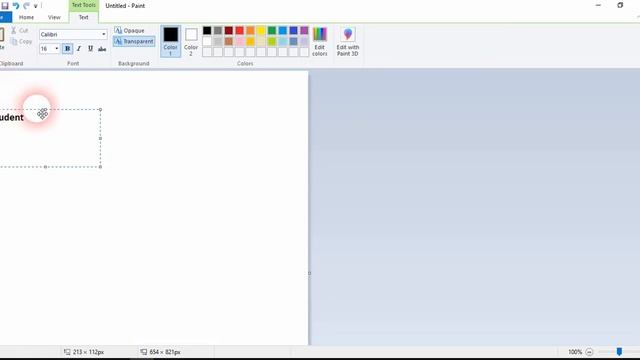The image size is (640, 360).
Task: Select Color 1 foreground box
Action: [x=171, y=41]
